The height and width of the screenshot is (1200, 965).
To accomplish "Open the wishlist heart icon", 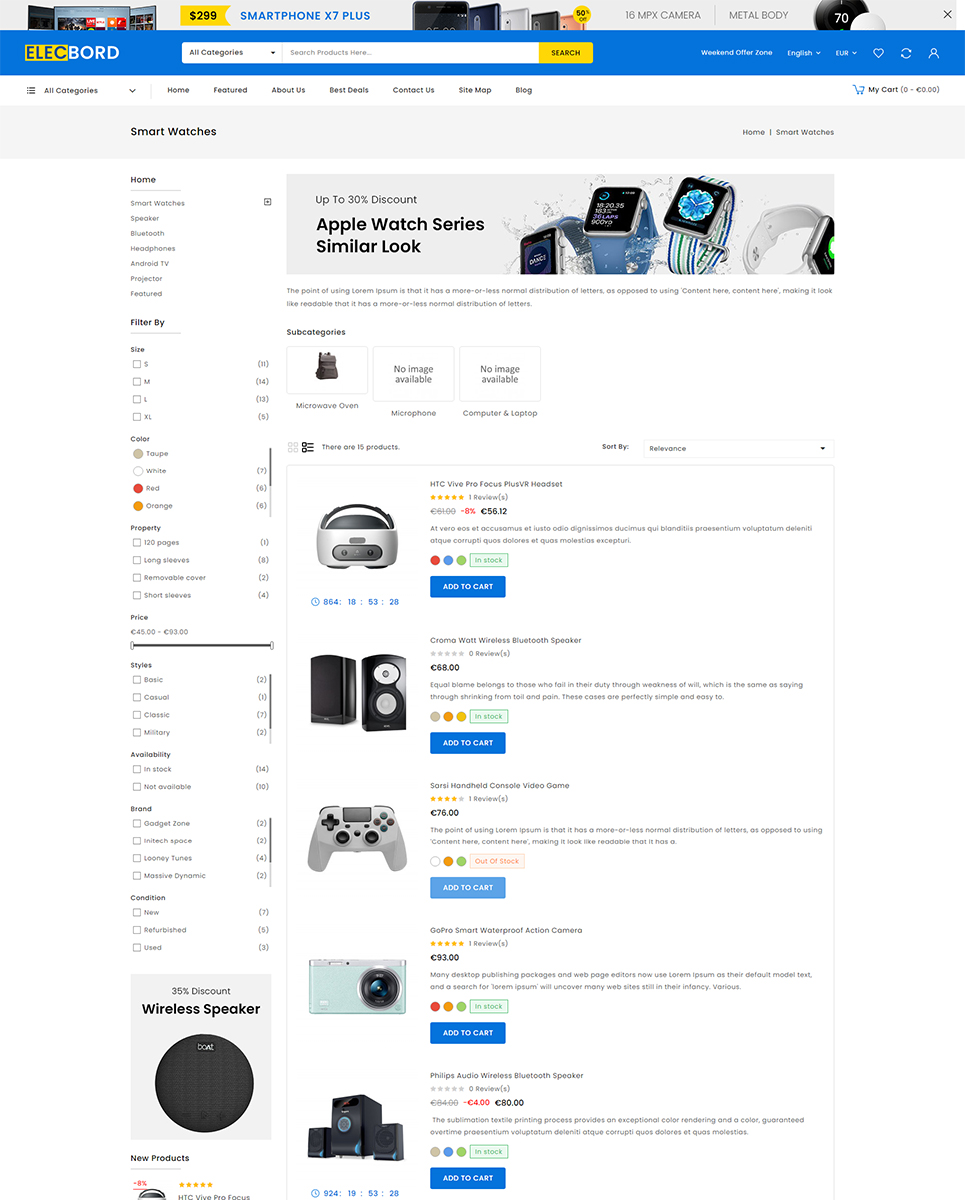I will click(x=878, y=53).
